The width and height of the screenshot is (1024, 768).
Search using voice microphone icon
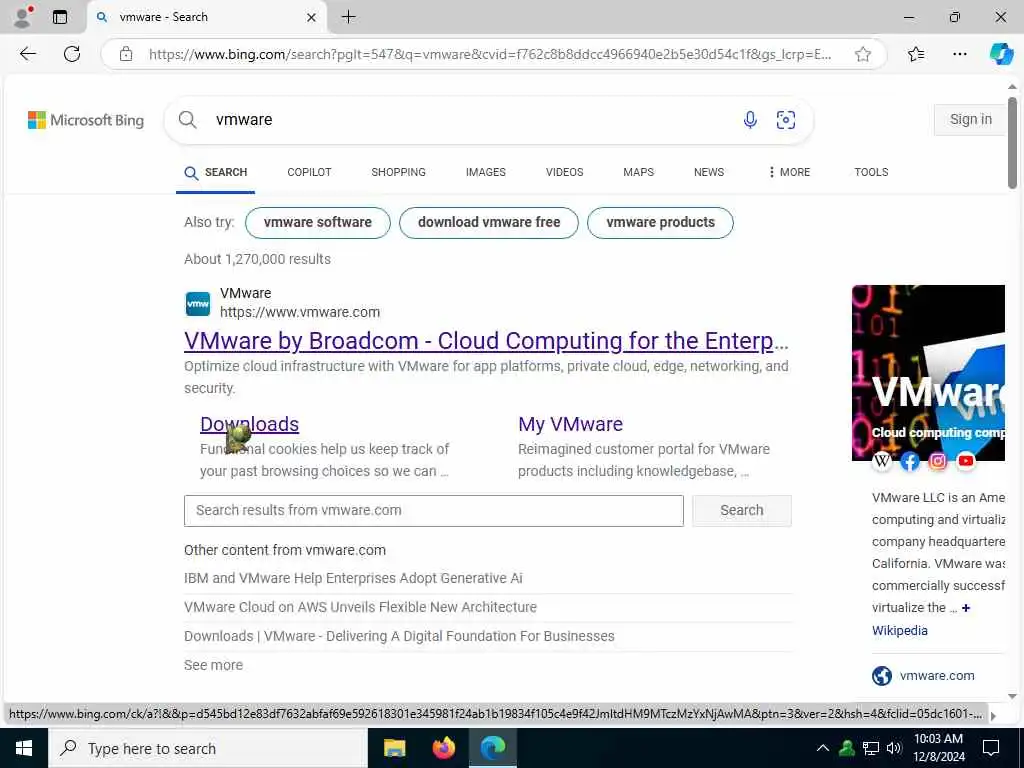click(750, 120)
